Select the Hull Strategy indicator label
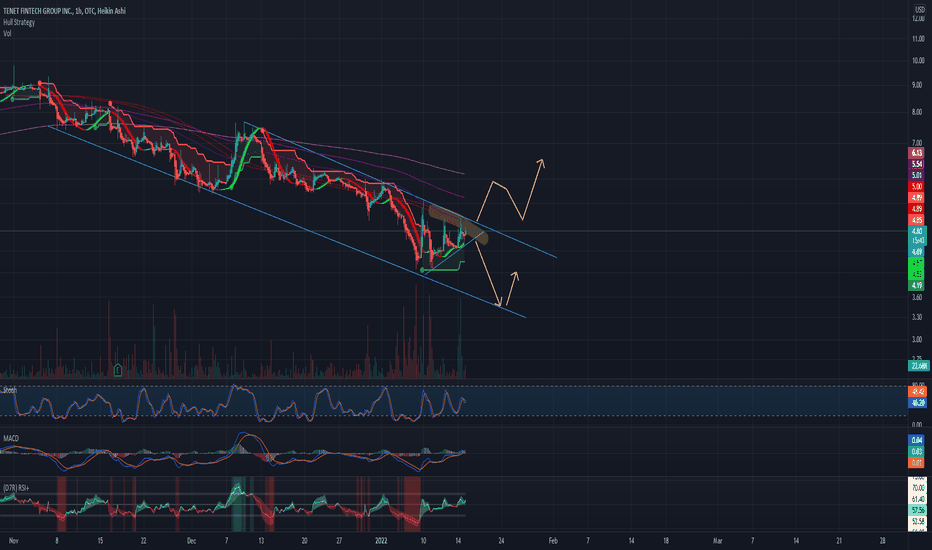 (x=19, y=22)
